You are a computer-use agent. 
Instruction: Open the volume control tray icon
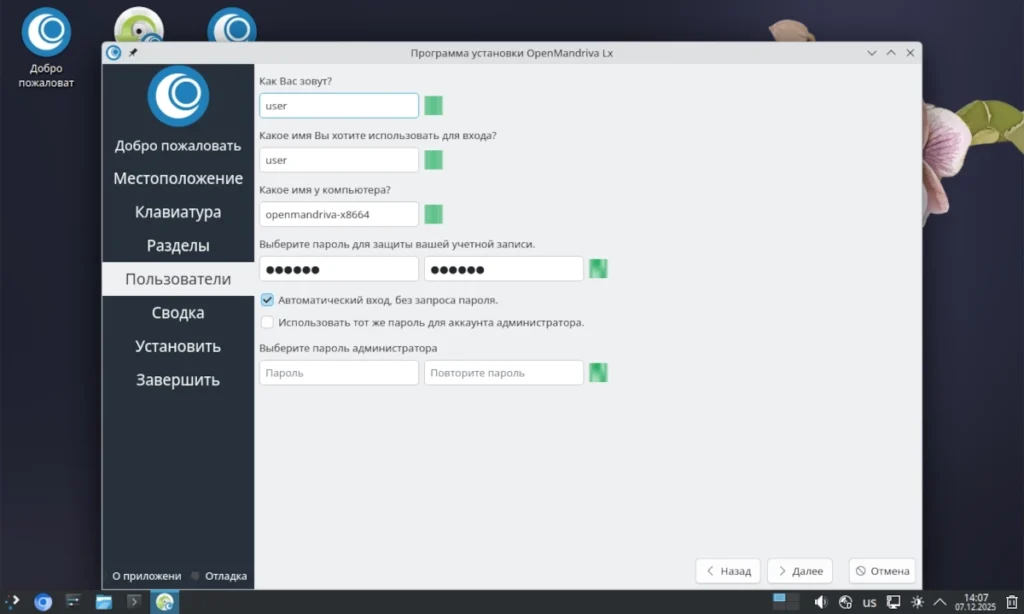pyautogui.click(x=821, y=602)
